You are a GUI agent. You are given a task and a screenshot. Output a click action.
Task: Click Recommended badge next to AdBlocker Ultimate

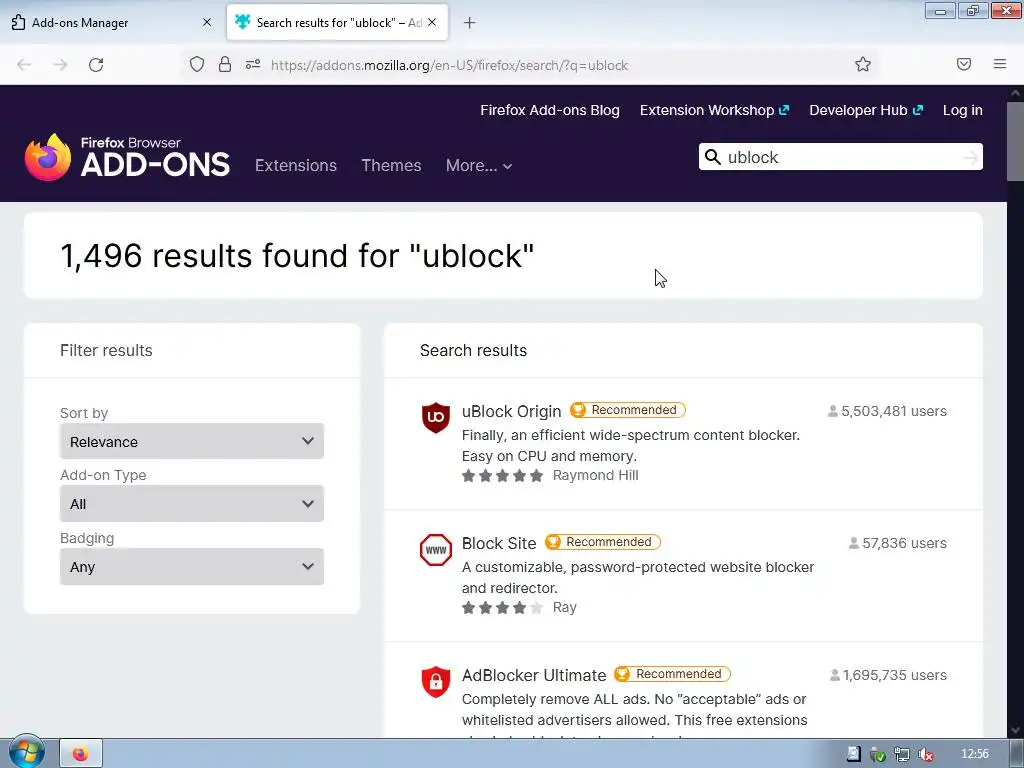(x=673, y=674)
